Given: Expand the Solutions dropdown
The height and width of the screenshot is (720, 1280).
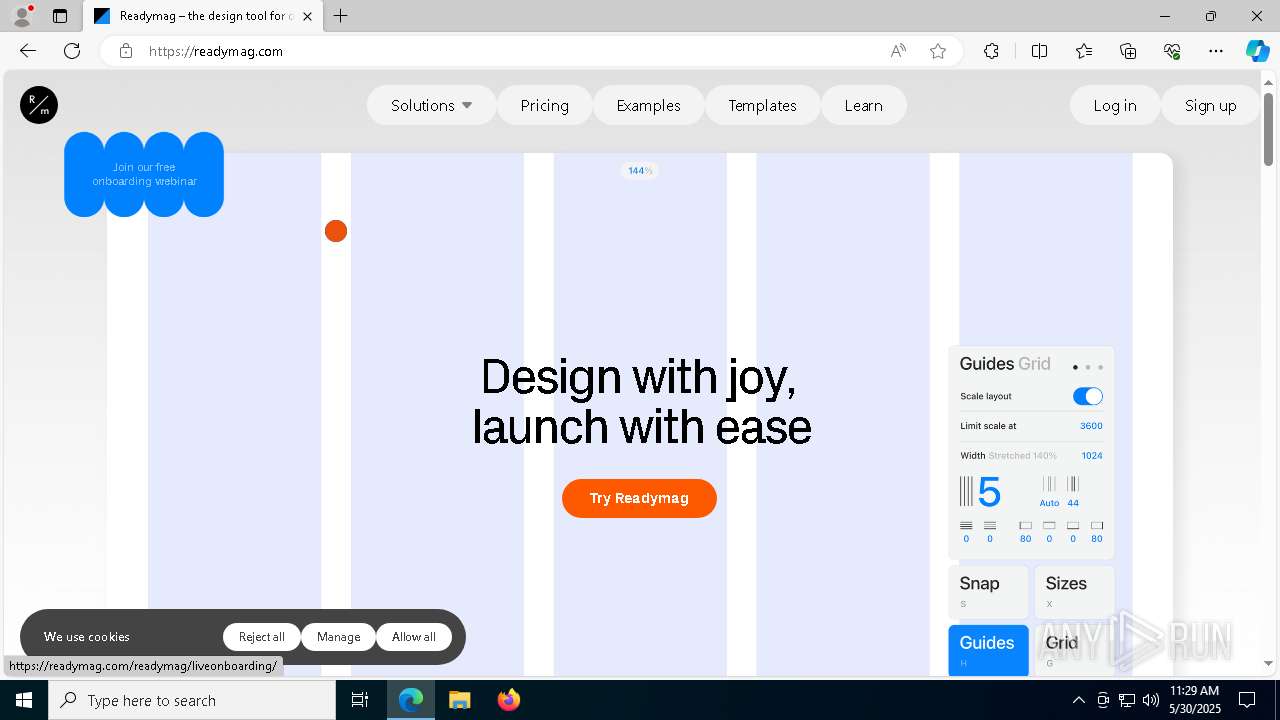Looking at the screenshot, I should [x=432, y=105].
